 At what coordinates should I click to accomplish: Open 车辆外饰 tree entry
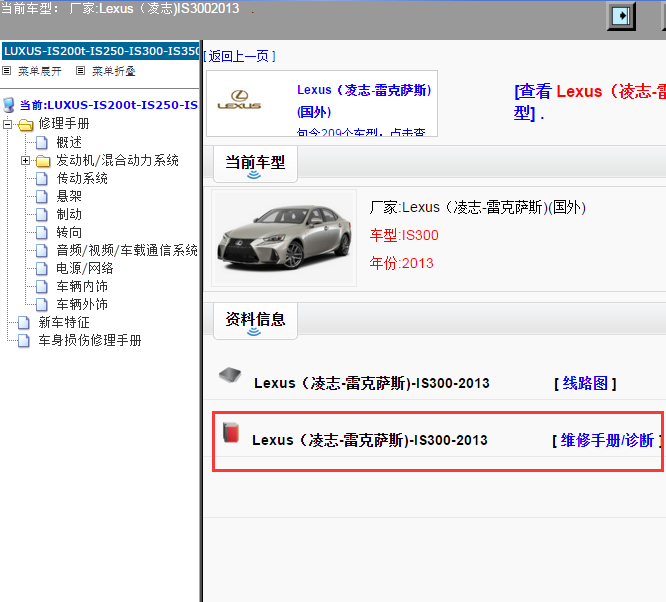(82, 304)
